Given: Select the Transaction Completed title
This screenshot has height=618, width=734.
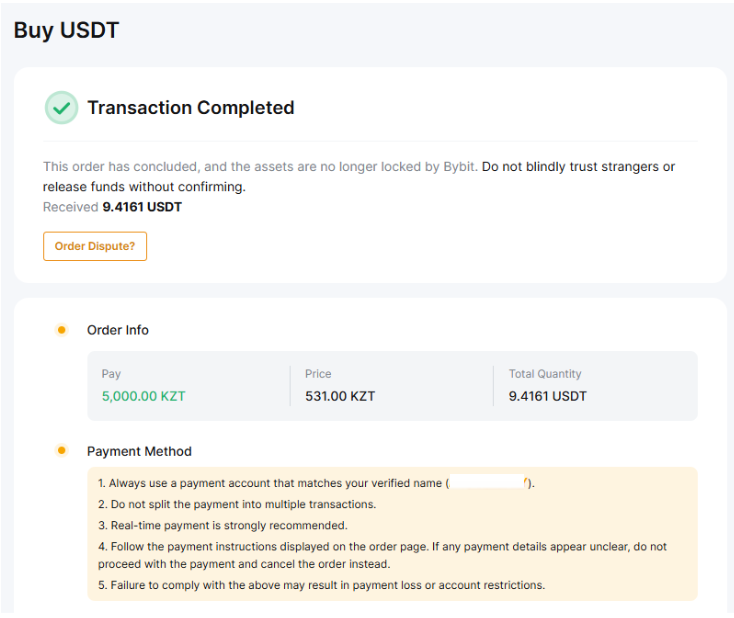Looking at the screenshot, I should (x=191, y=108).
